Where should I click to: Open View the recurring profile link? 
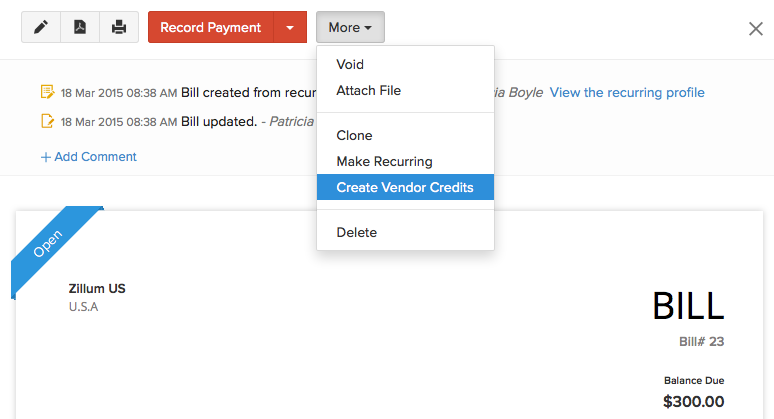627,92
